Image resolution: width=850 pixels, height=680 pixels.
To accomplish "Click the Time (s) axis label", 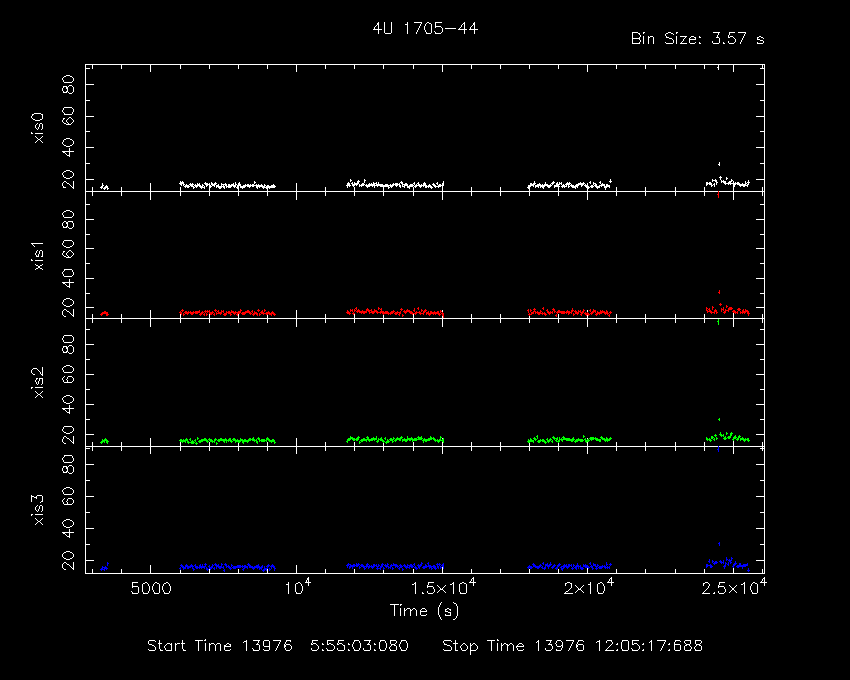I will (424, 611).
